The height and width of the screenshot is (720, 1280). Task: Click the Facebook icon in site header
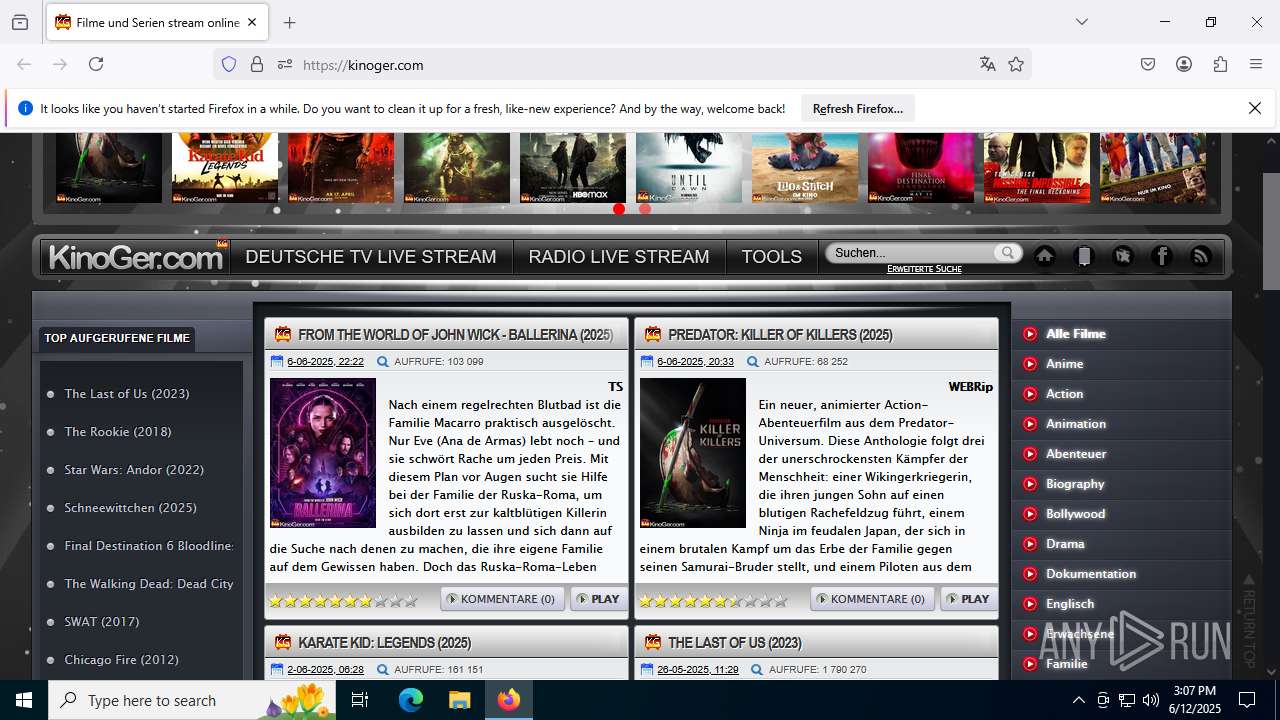point(1162,256)
